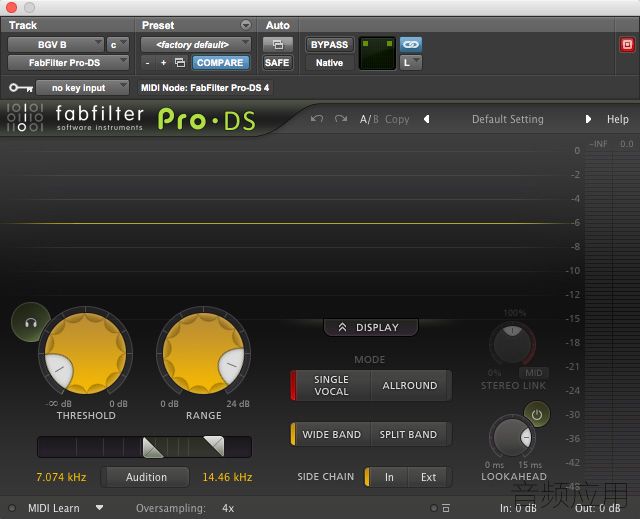
Task: Open the MIDI Learn dropdown arrow
Action: click(99, 508)
